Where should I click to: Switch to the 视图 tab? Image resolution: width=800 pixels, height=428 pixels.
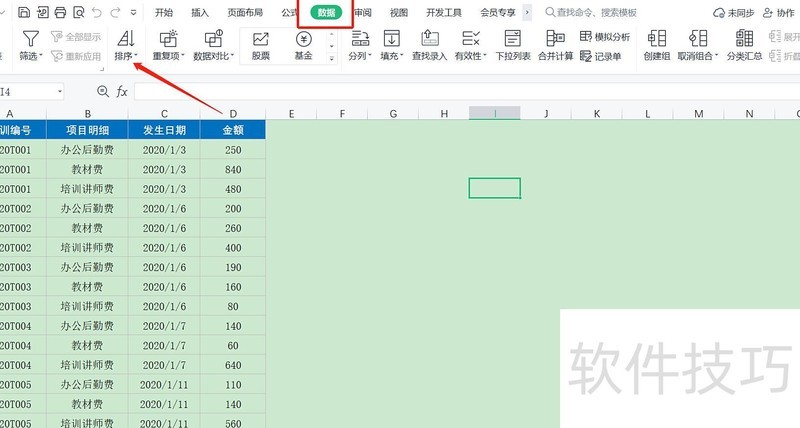click(x=398, y=13)
